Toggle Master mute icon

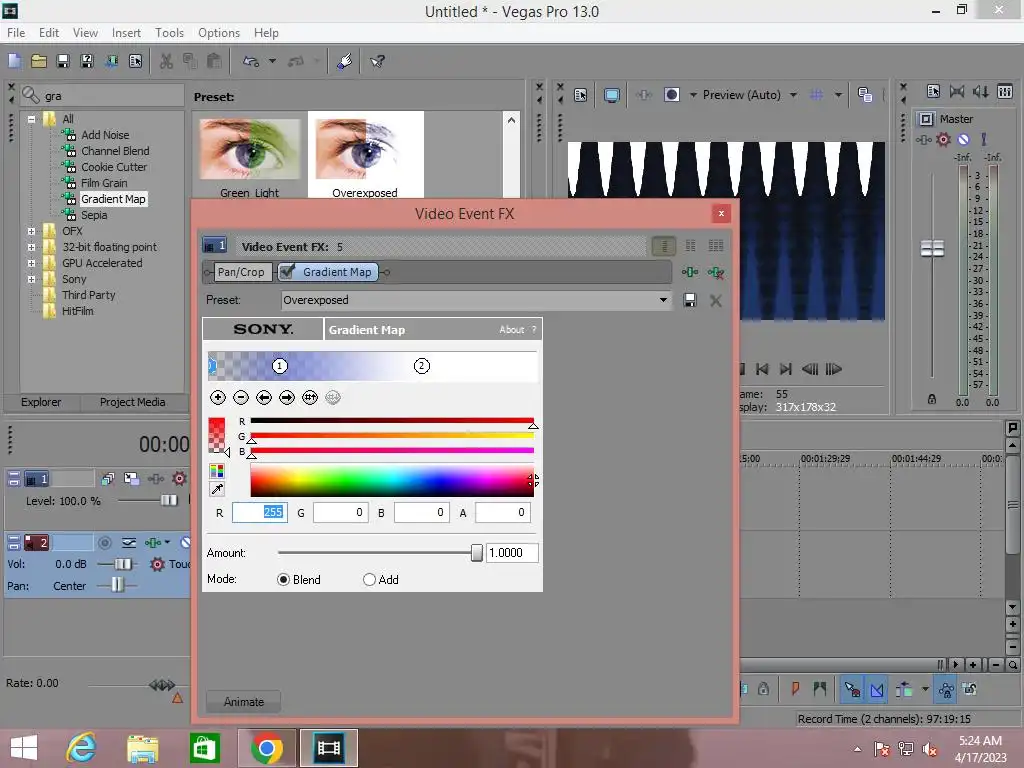(x=963, y=139)
